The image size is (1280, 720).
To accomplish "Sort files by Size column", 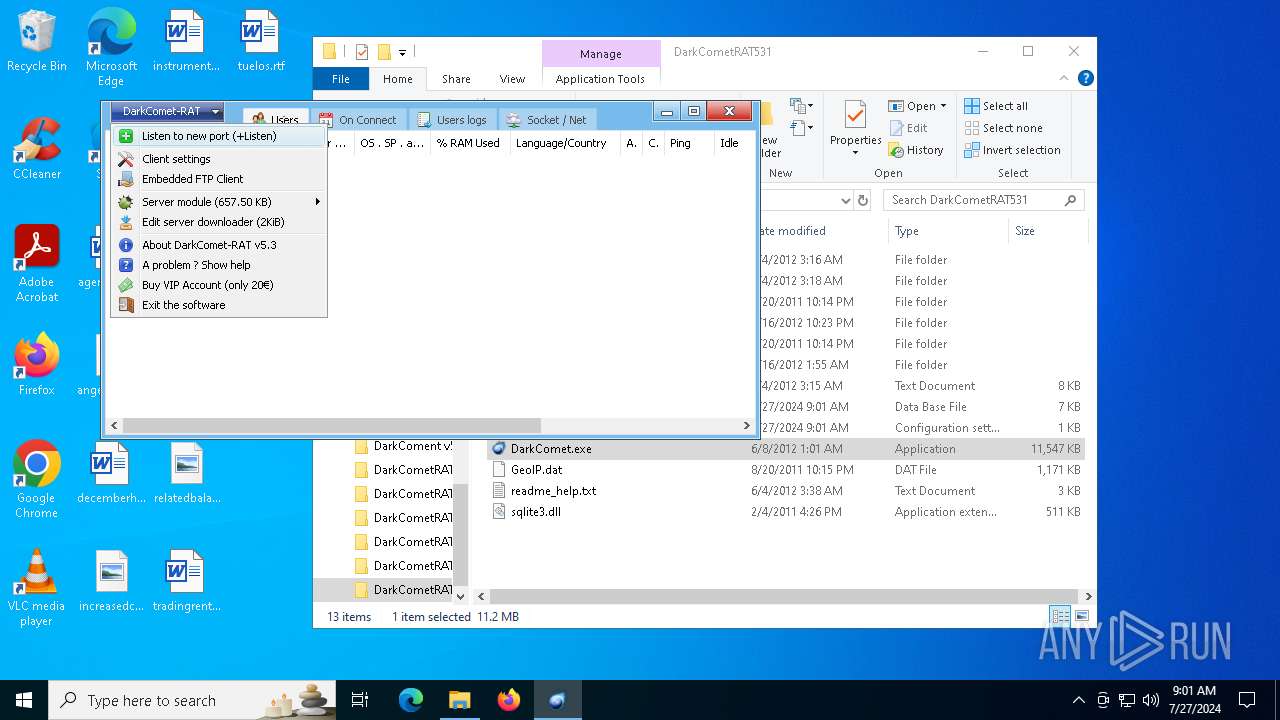I will [1046, 231].
